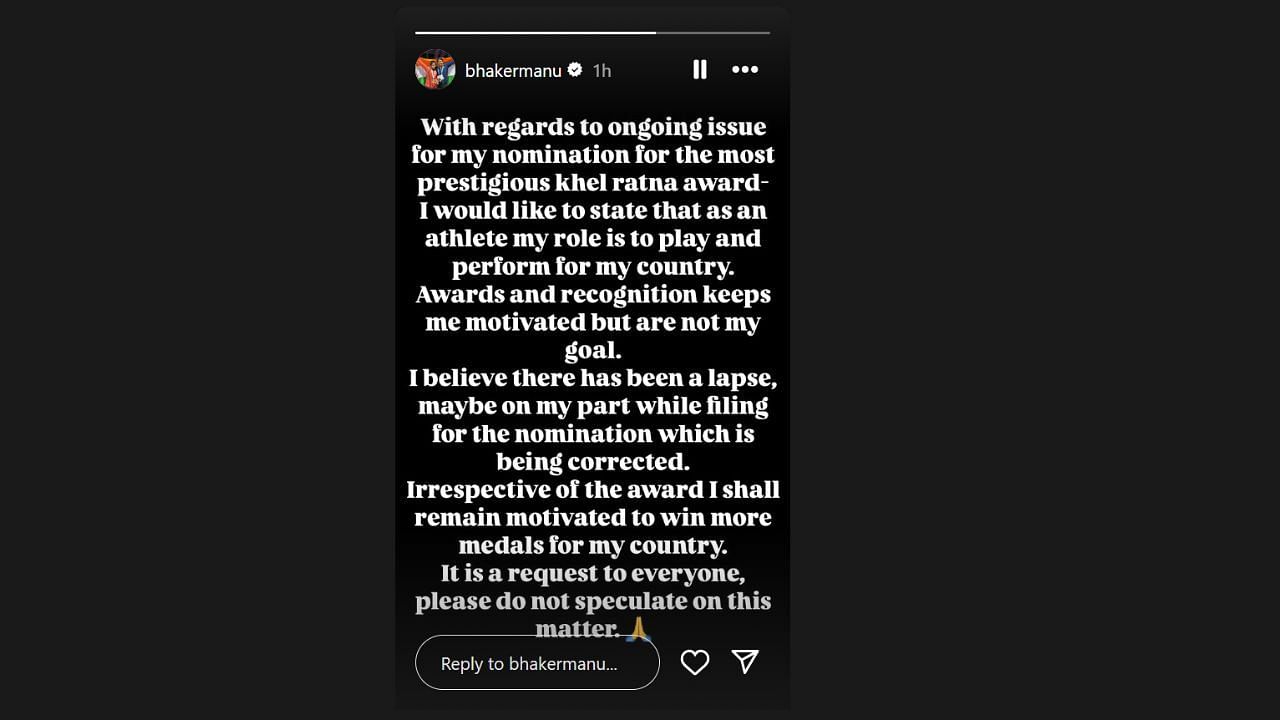Click the 'I believe there has been a lapse' line
Screen dimensions: 1280x720
click(592, 379)
